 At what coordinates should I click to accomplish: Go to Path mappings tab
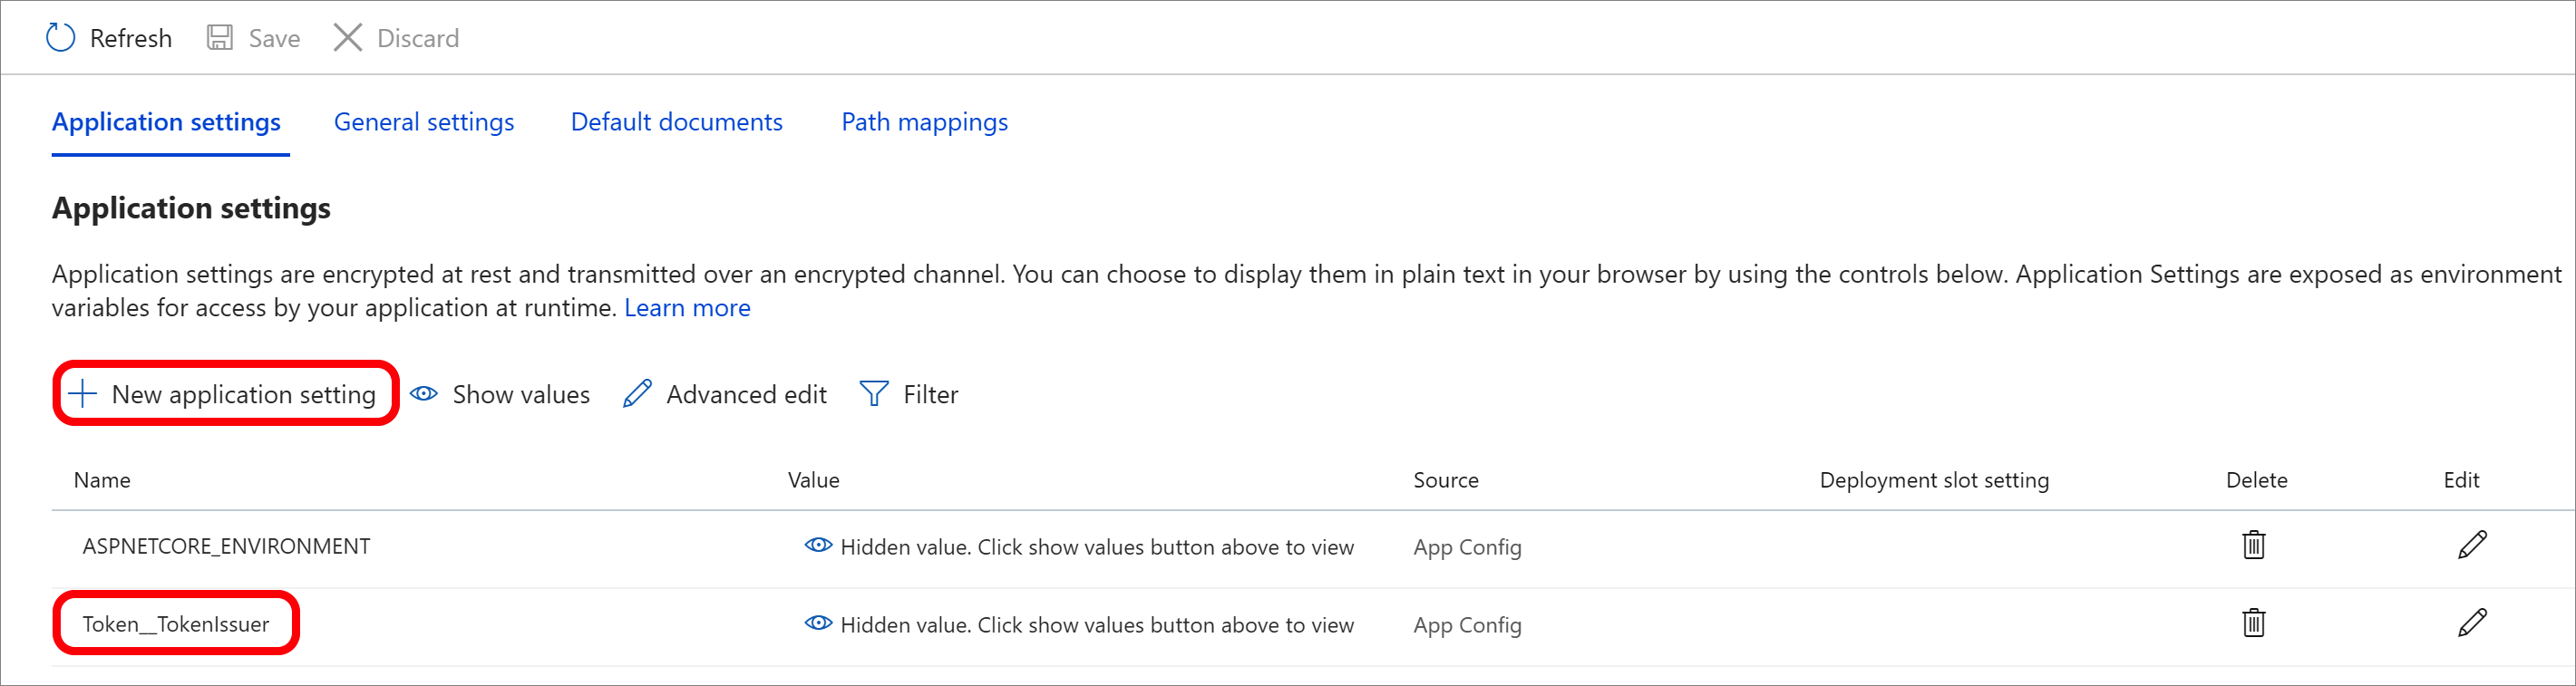[924, 122]
